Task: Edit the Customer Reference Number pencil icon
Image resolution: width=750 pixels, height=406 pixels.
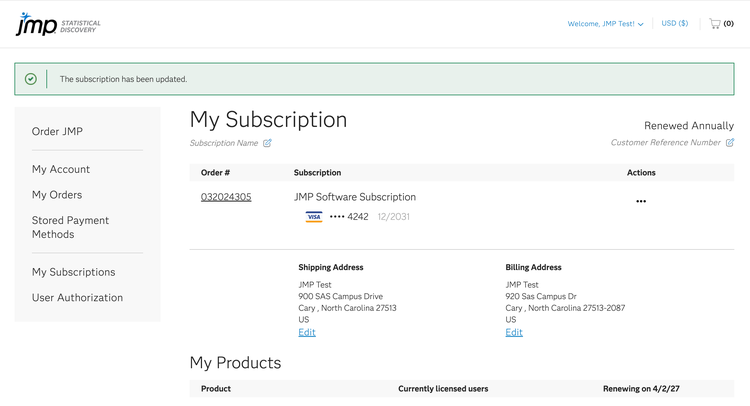Action: [x=730, y=143]
